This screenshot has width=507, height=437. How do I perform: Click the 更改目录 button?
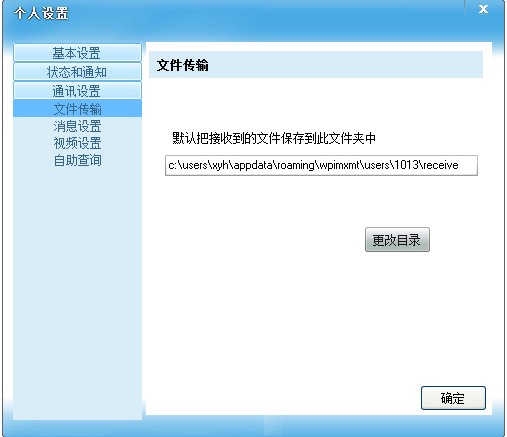tap(397, 240)
